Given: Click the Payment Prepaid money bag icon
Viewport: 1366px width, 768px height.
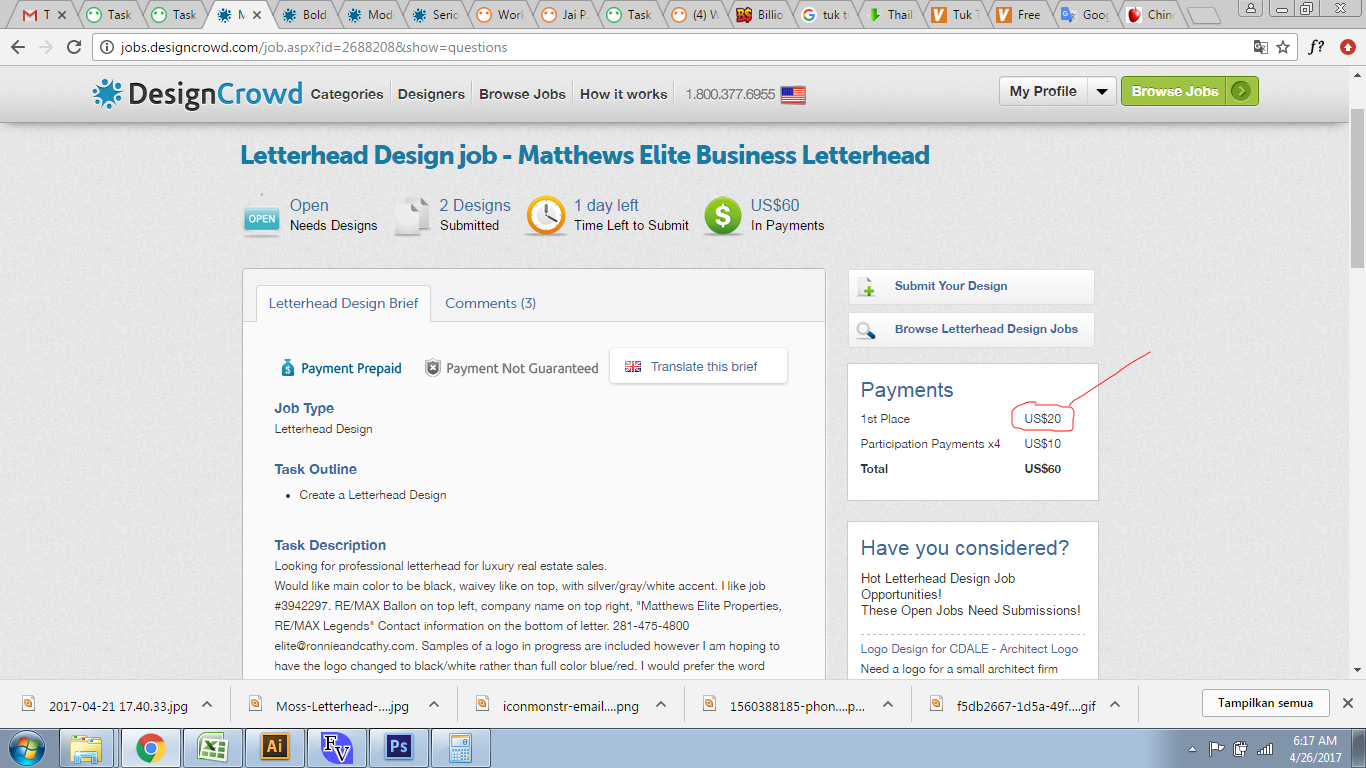Looking at the screenshot, I should click(288, 368).
